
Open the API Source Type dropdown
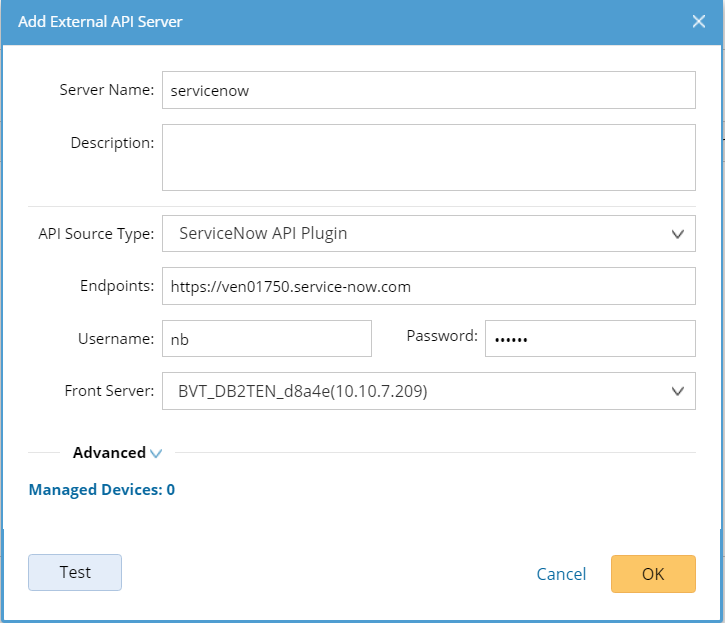click(428, 234)
